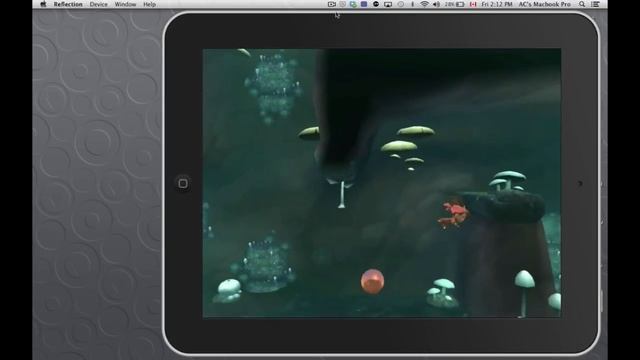Open the Window menu

tap(125, 4)
